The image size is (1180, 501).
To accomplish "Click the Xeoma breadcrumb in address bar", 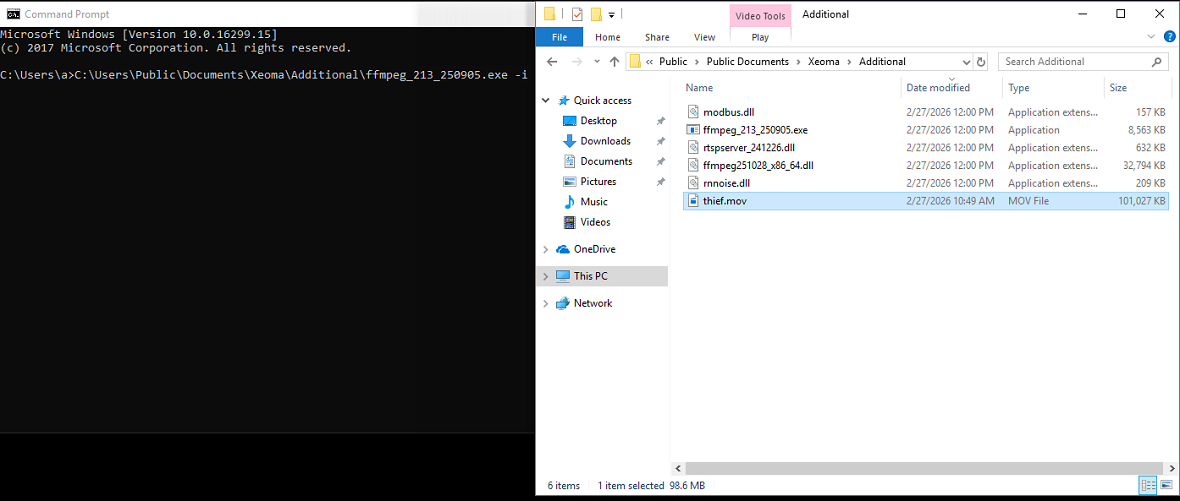I will [x=824, y=62].
